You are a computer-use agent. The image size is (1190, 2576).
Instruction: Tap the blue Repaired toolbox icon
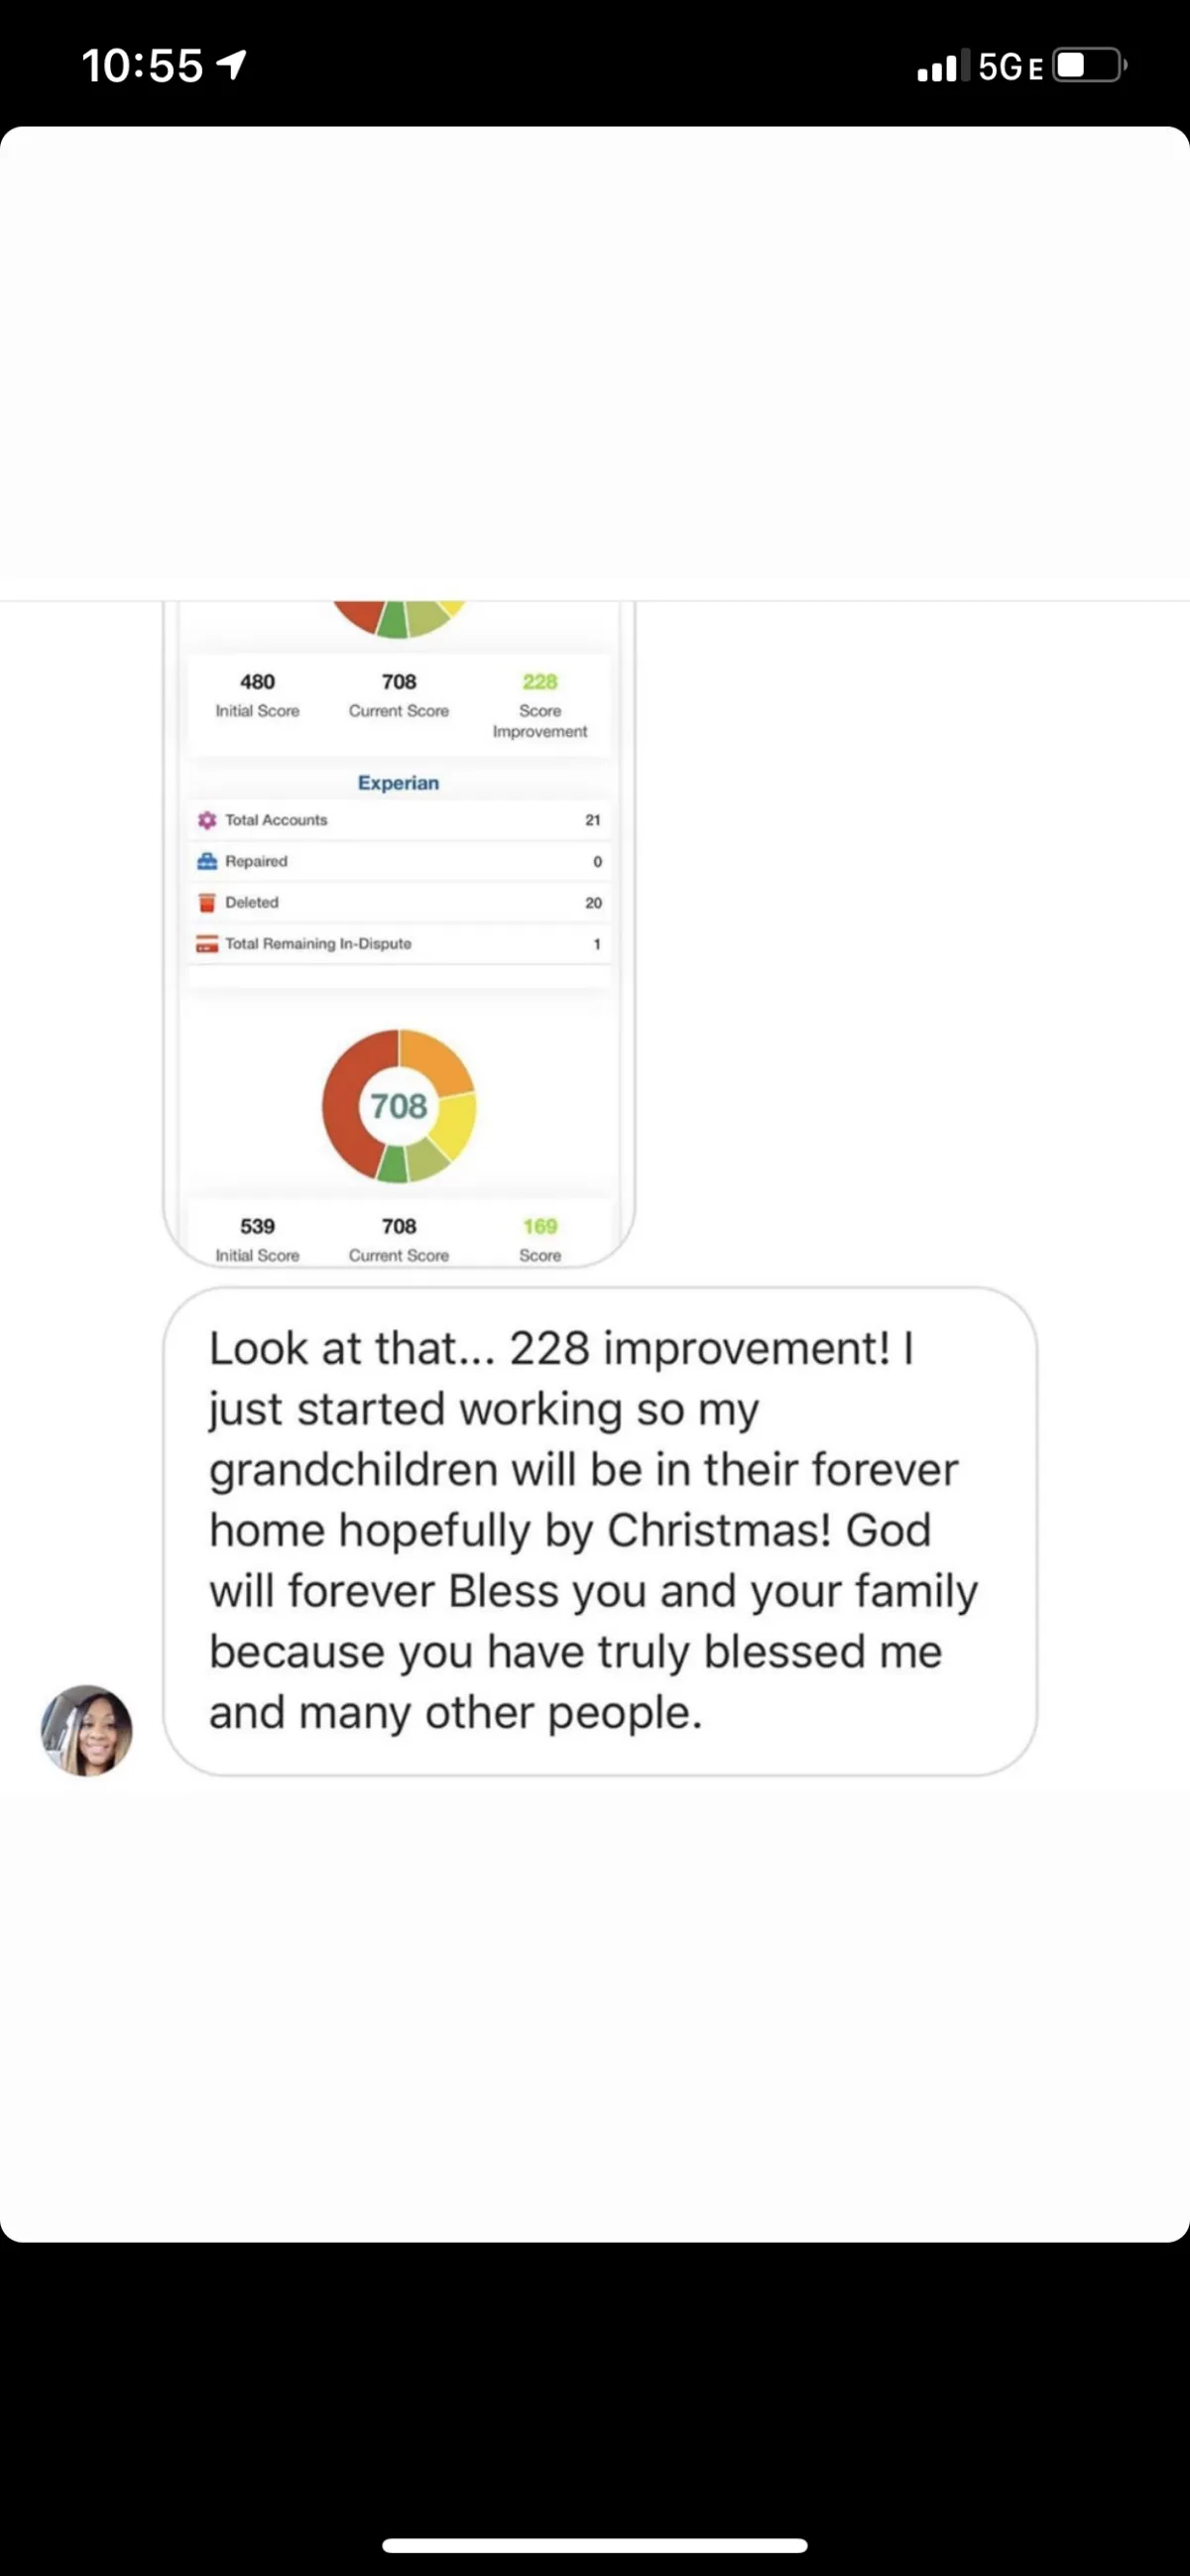tap(207, 861)
